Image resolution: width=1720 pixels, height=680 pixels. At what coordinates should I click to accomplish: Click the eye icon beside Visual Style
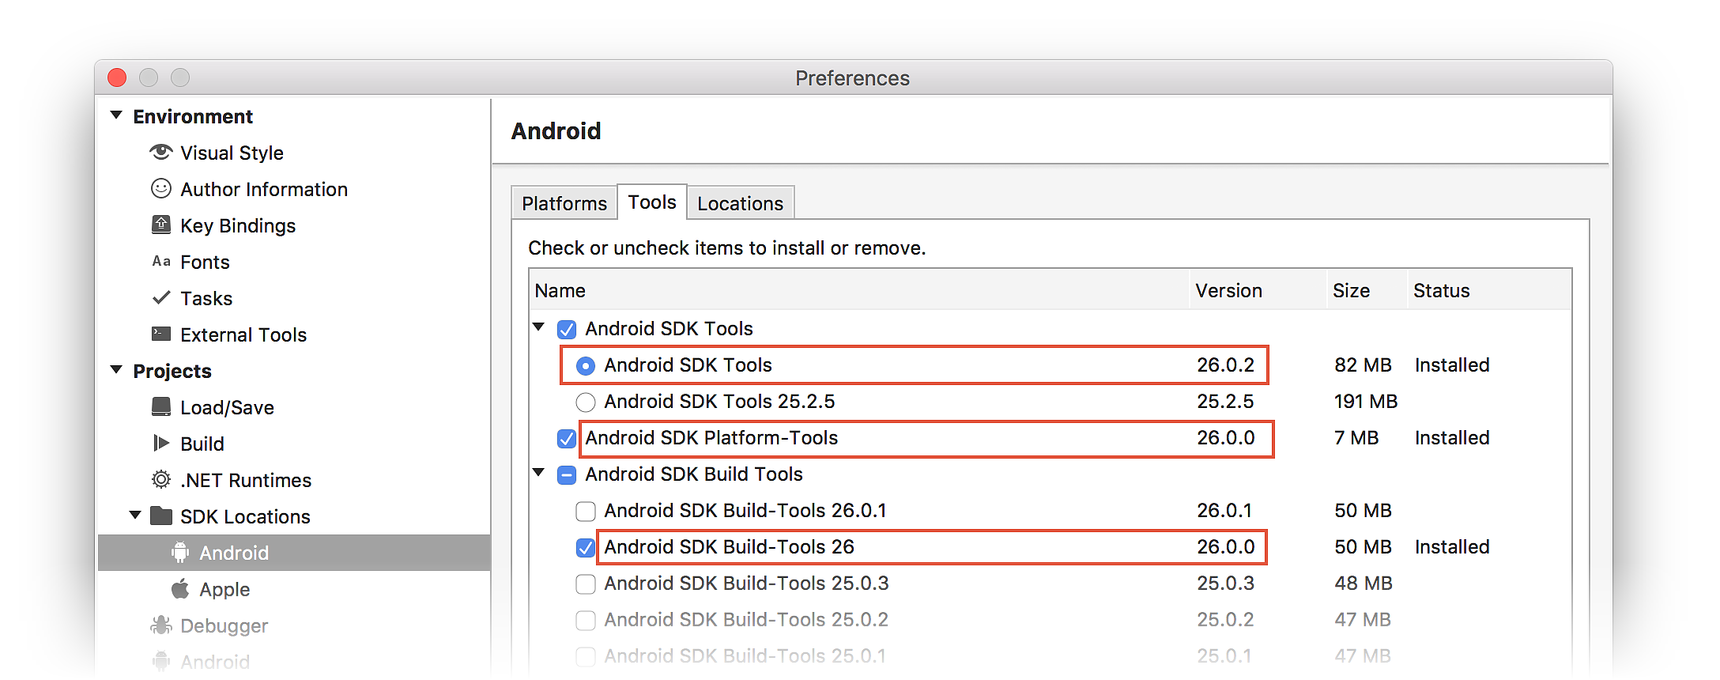click(160, 152)
